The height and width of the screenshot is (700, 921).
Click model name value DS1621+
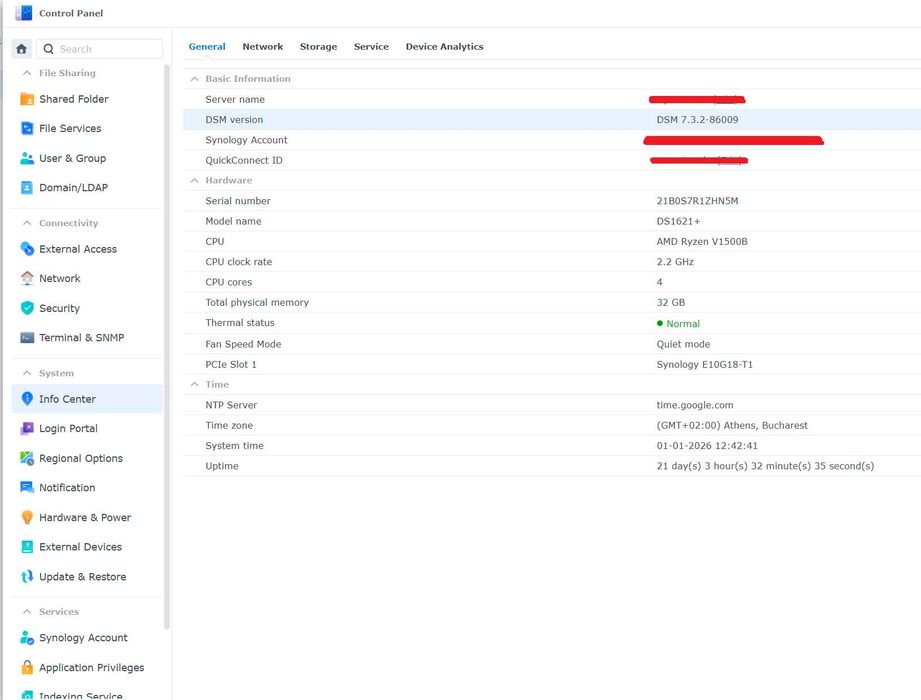678,221
